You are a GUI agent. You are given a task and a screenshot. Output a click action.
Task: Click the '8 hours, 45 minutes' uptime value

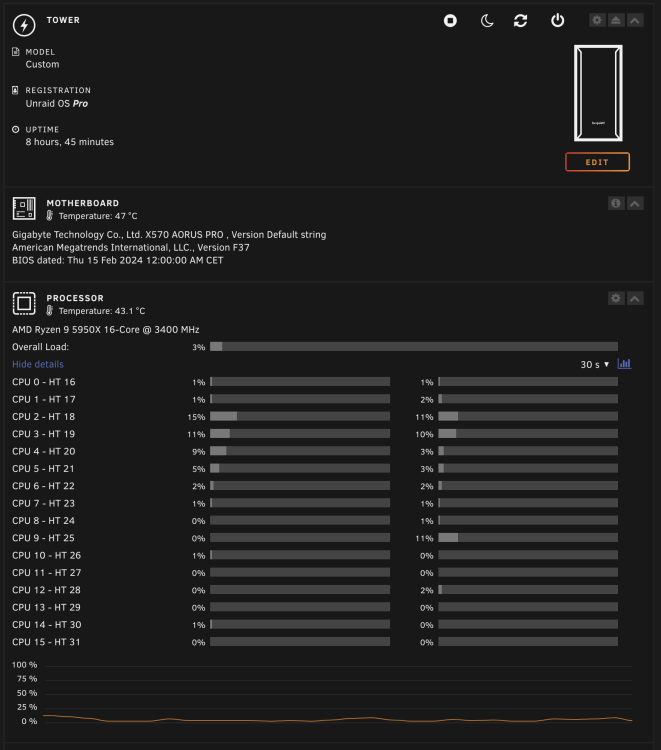point(70,142)
